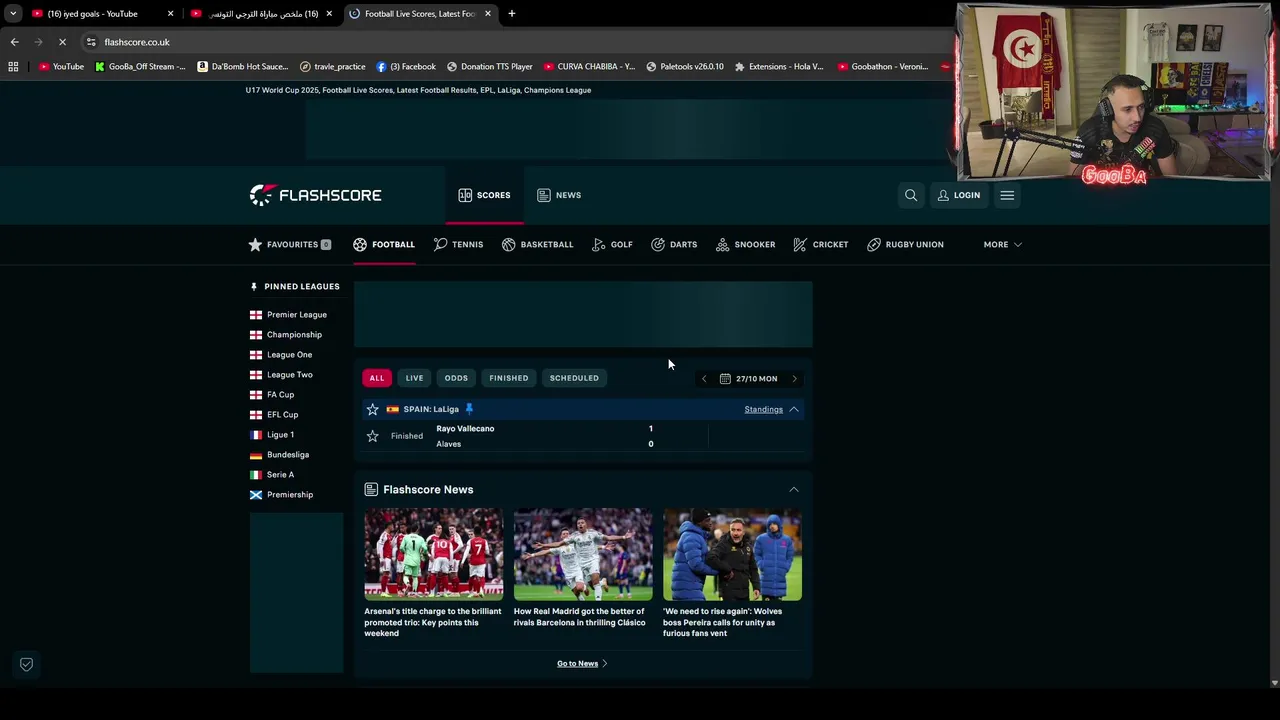Click the Alaves team name
The image size is (1280, 720).
click(x=449, y=444)
